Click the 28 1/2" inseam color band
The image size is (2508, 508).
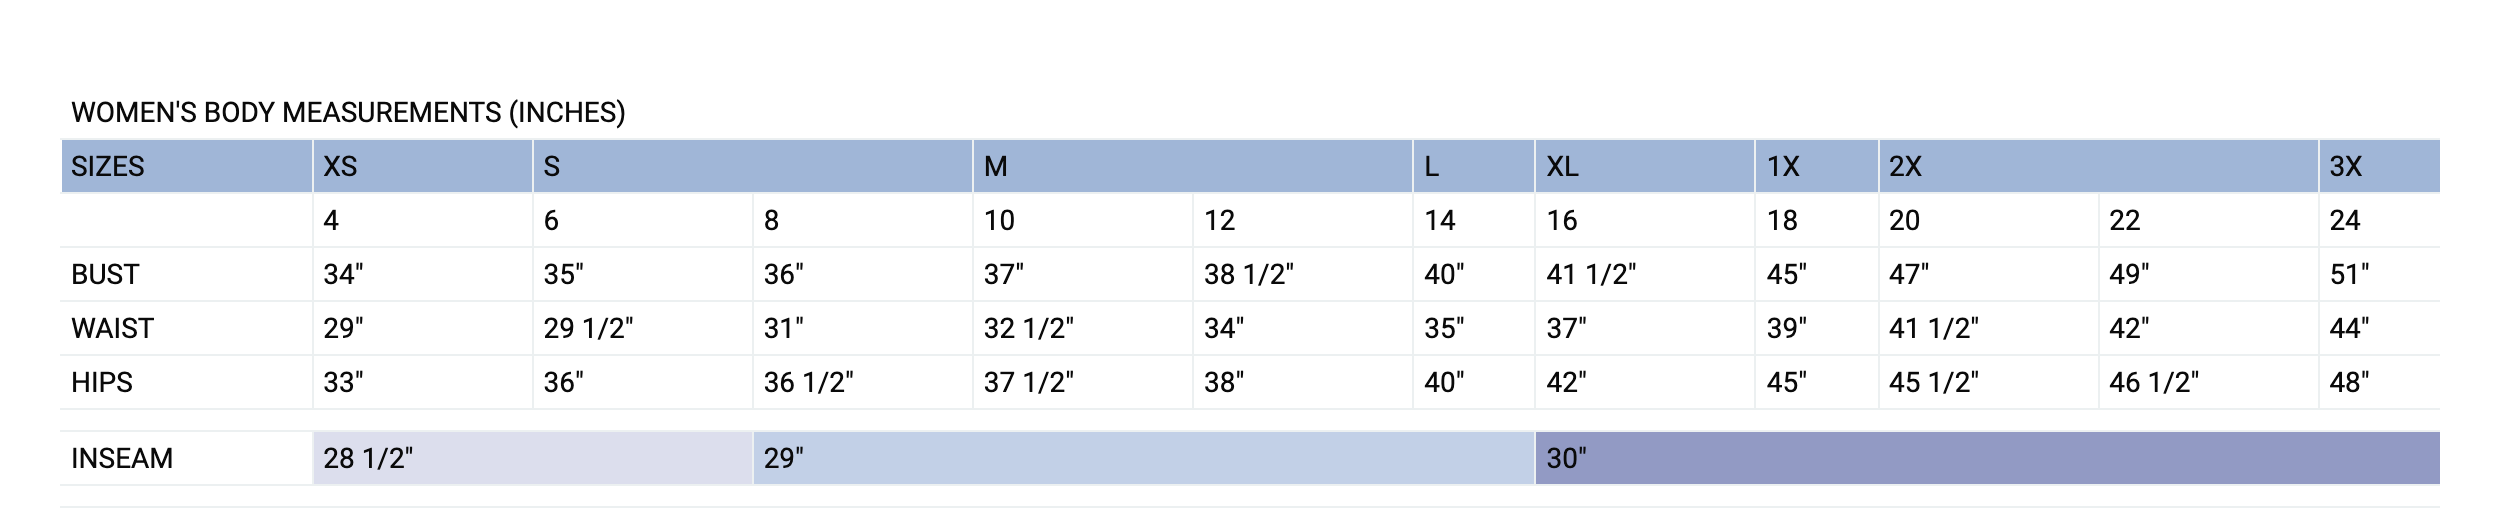coord(532,458)
